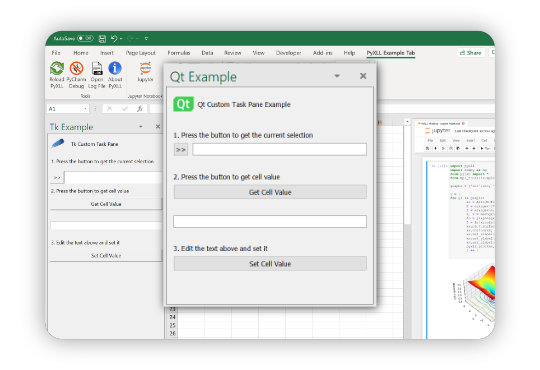Image resolution: width=540 pixels, height=370 pixels.
Task: Click the About PyXLL info icon
Action: (115, 69)
